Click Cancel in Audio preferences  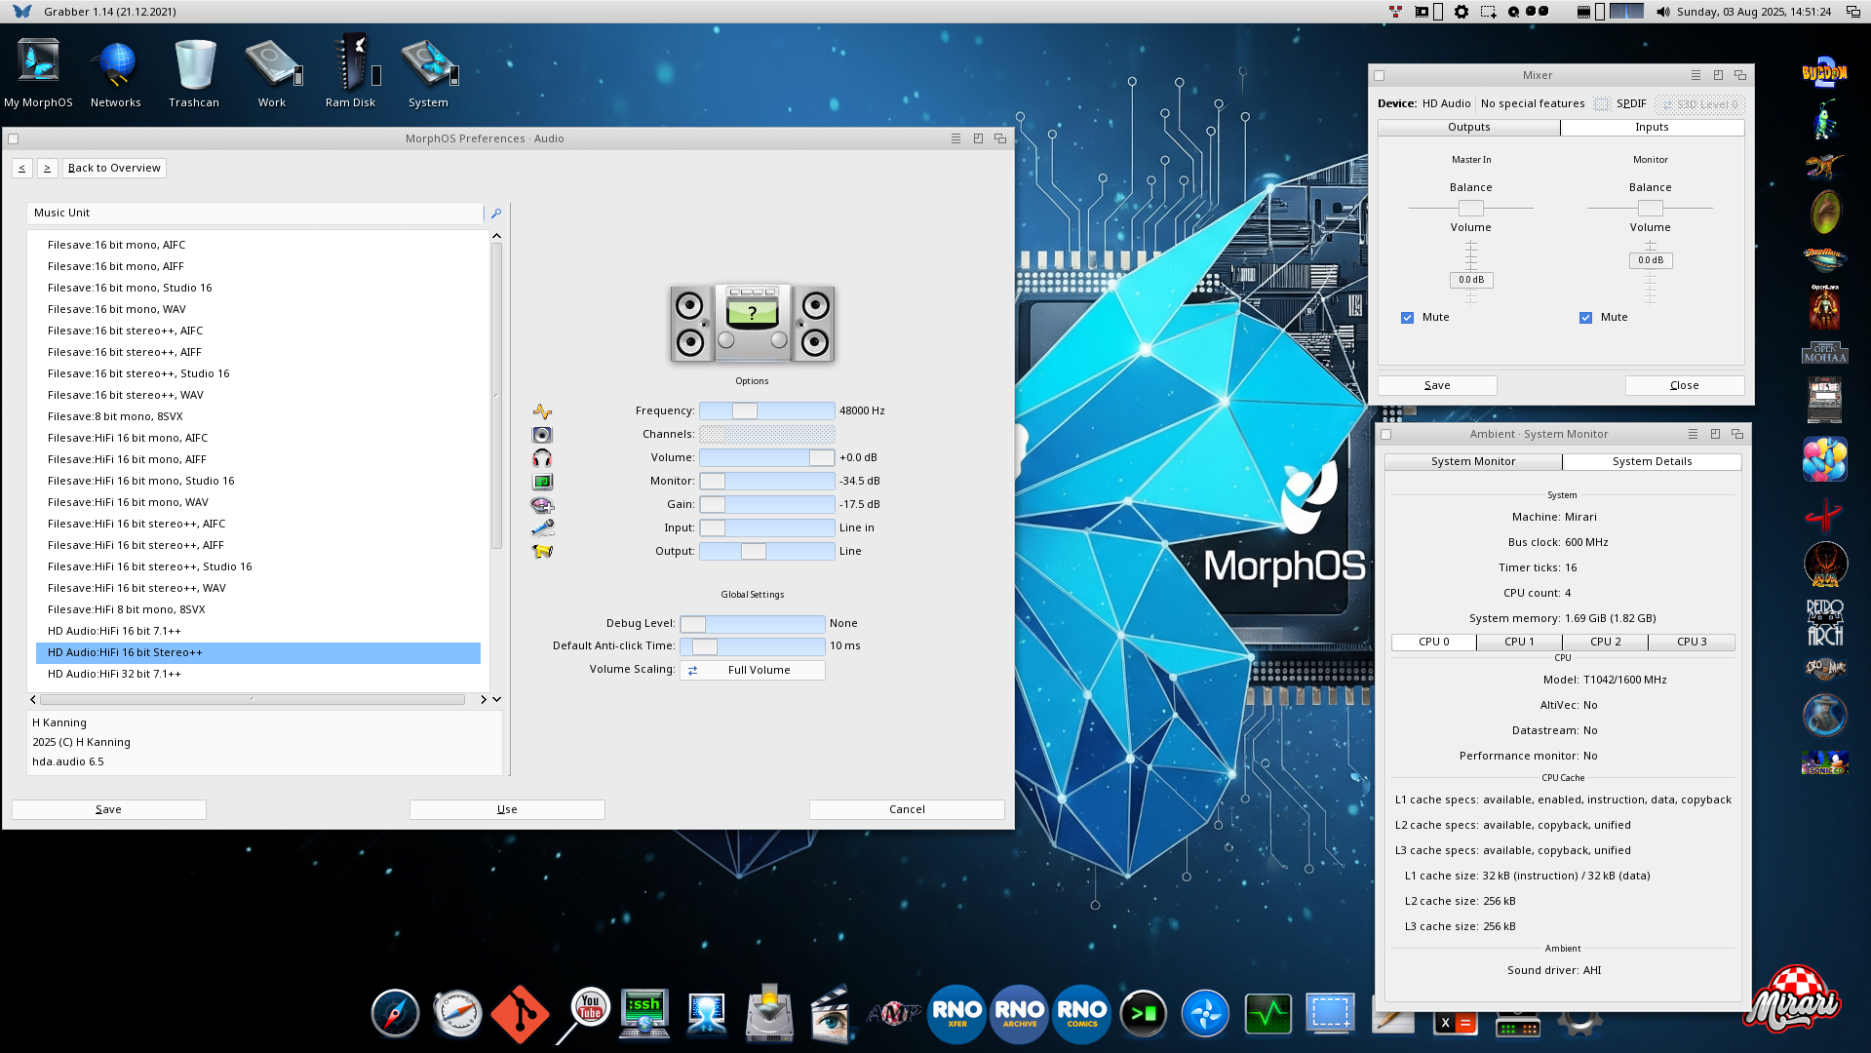[x=907, y=809]
